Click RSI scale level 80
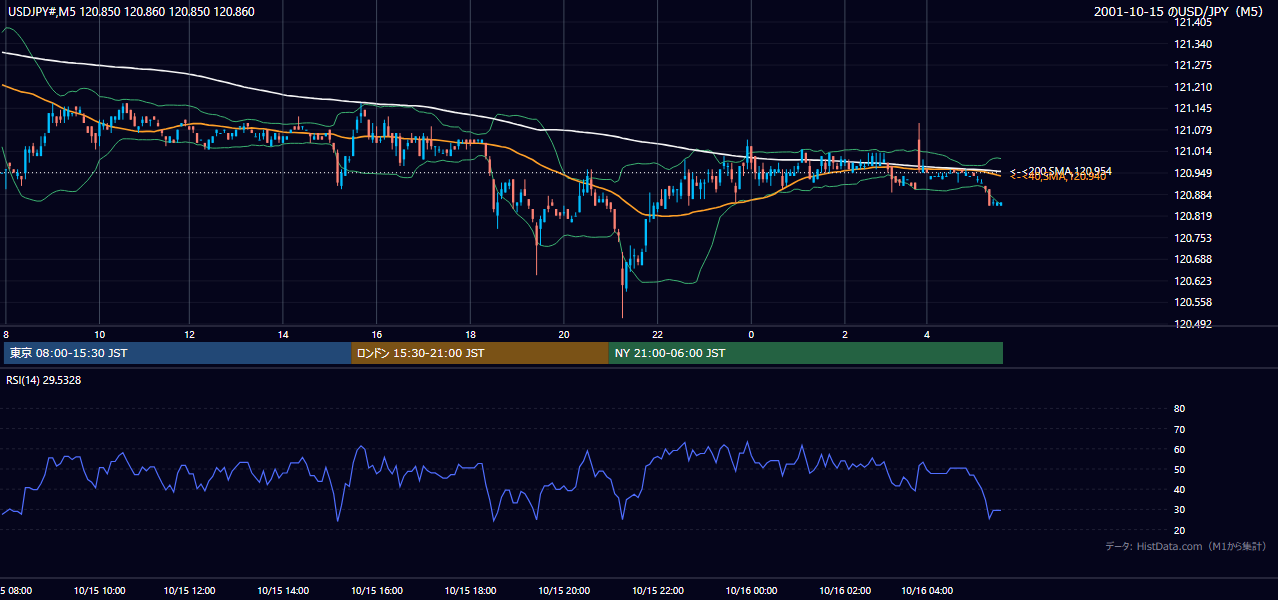The width and height of the screenshot is (1278, 600). 1179,409
